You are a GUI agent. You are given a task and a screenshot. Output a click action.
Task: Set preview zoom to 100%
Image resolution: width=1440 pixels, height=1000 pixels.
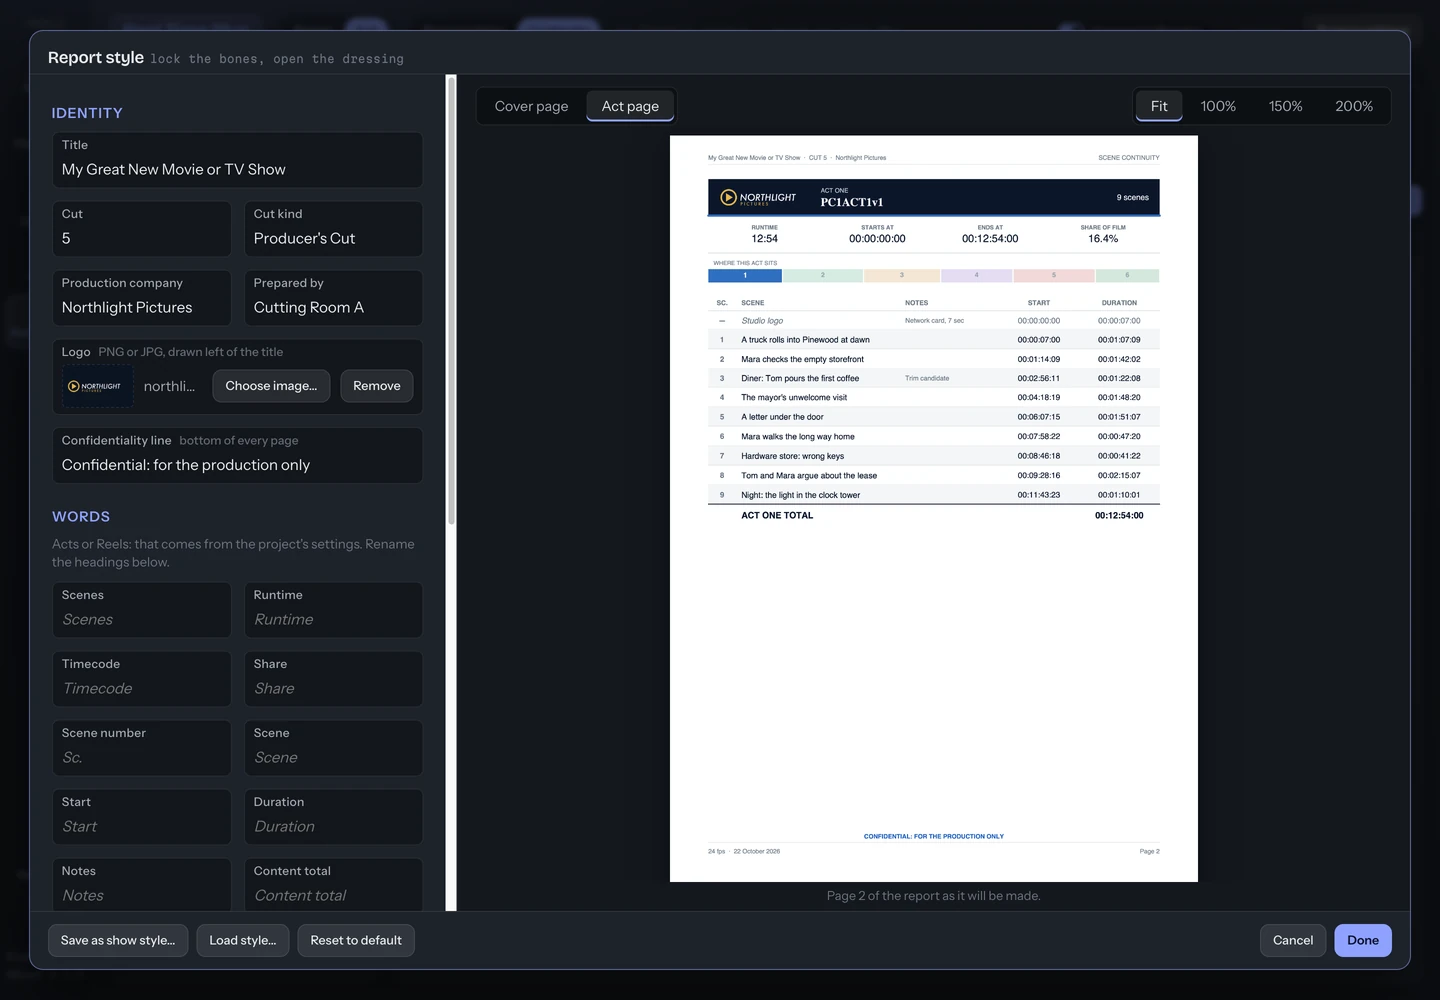pyautogui.click(x=1218, y=106)
